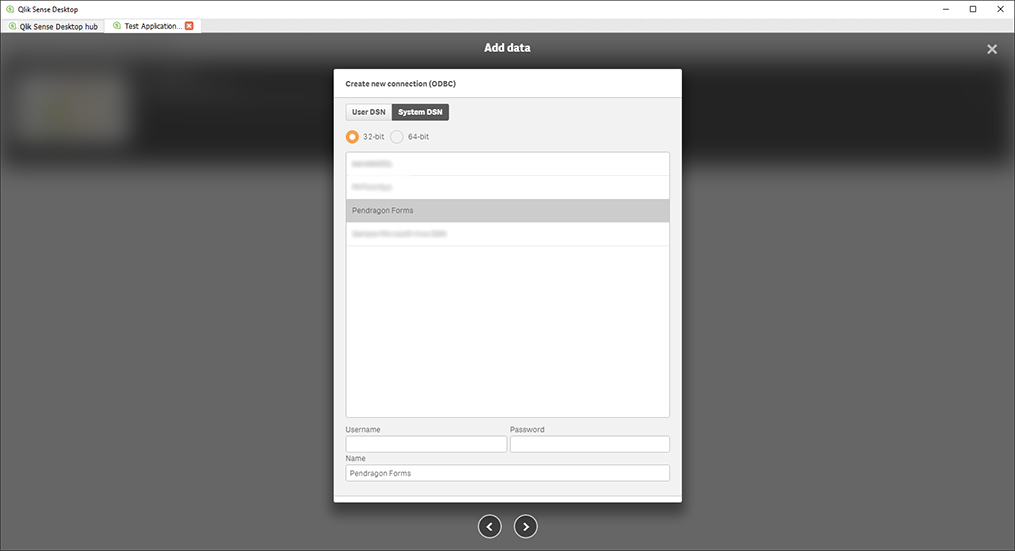The image size is (1015, 551).
Task: Maximize the Qlik Sense Desktop window
Action: (973, 9)
